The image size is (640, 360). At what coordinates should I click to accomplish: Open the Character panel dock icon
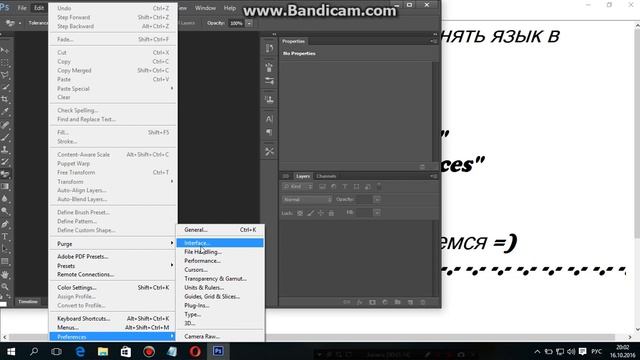click(x=269, y=119)
